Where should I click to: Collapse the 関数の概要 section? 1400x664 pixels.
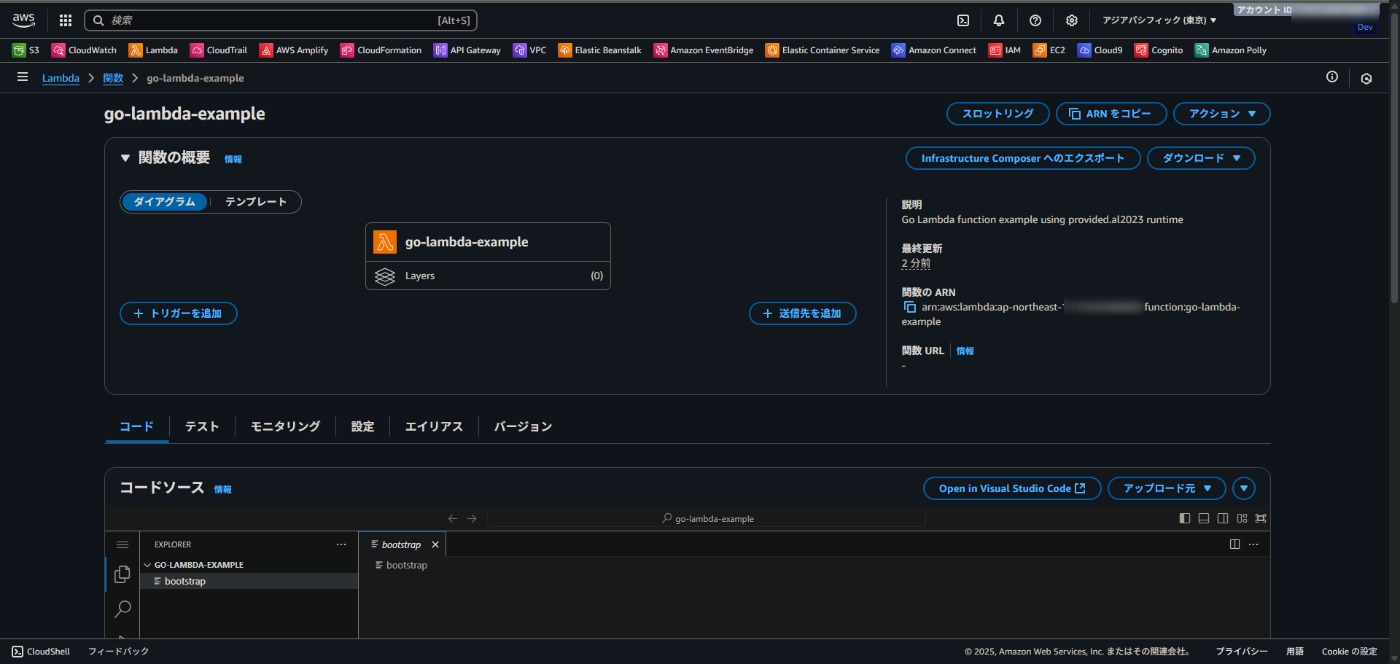[x=125, y=158]
